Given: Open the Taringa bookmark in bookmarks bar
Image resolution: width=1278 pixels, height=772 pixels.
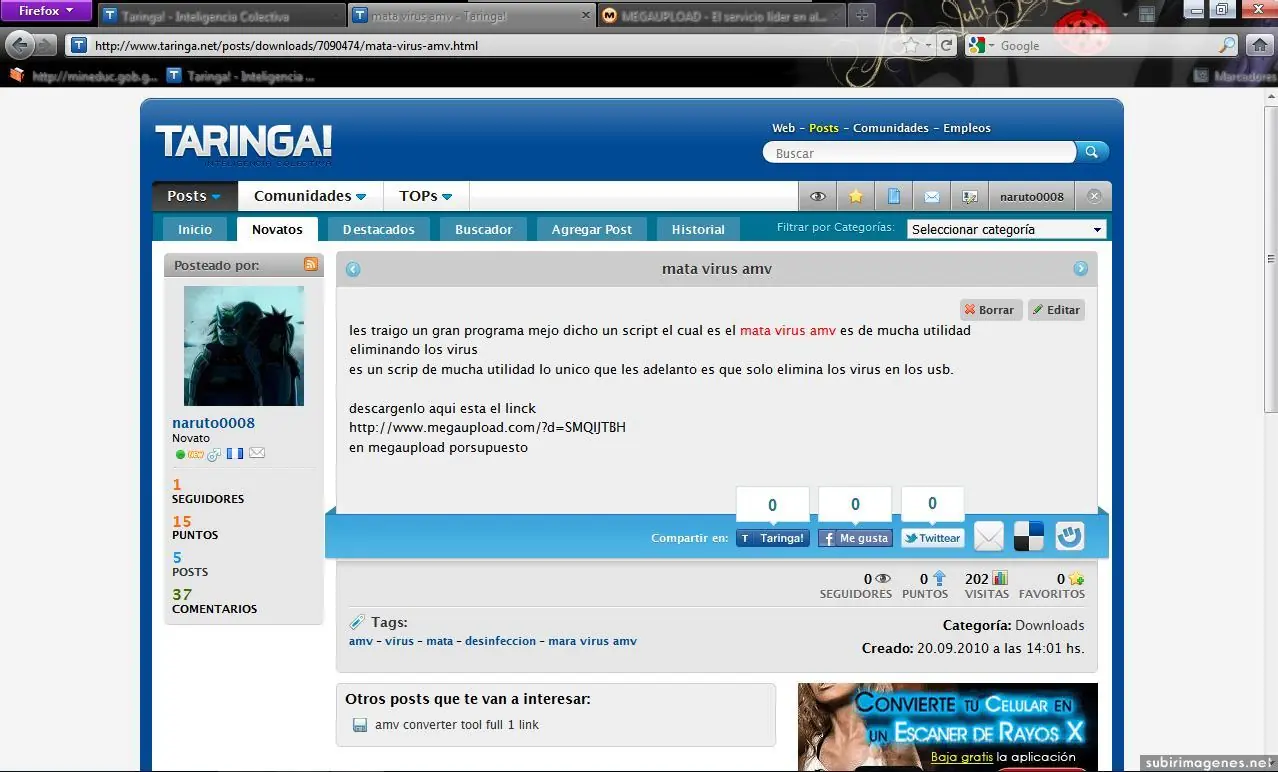Looking at the screenshot, I should tap(240, 75).
